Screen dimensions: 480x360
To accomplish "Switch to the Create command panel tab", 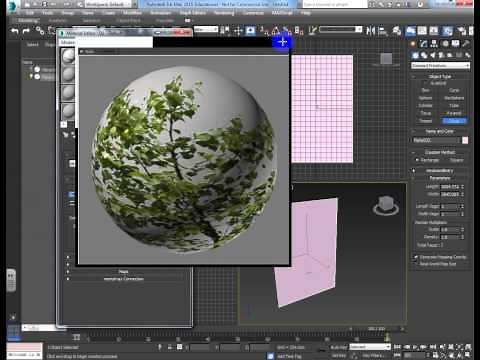I will [413, 44].
